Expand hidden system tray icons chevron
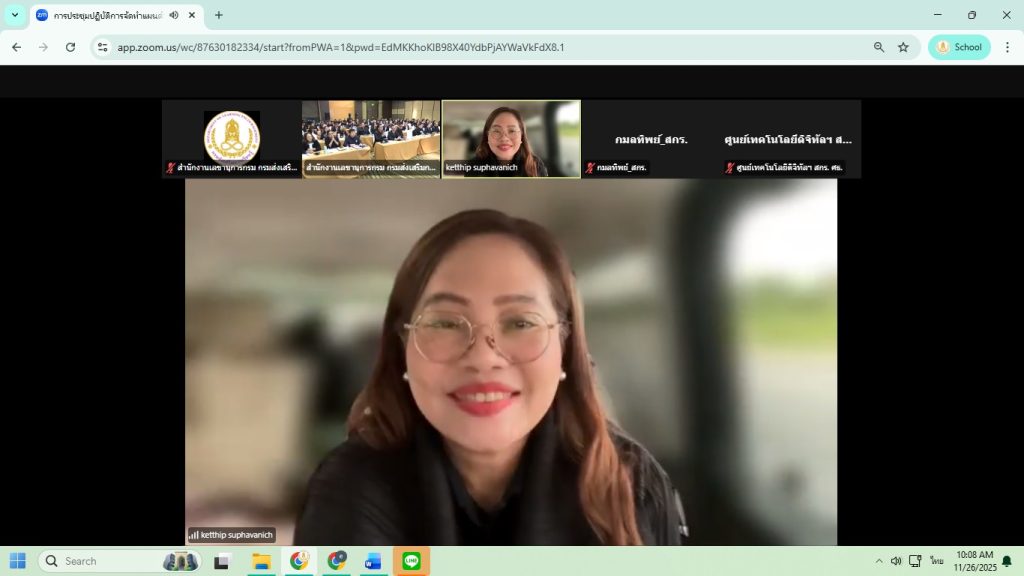Image resolution: width=1024 pixels, height=576 pixels. [x=879, y=561]
